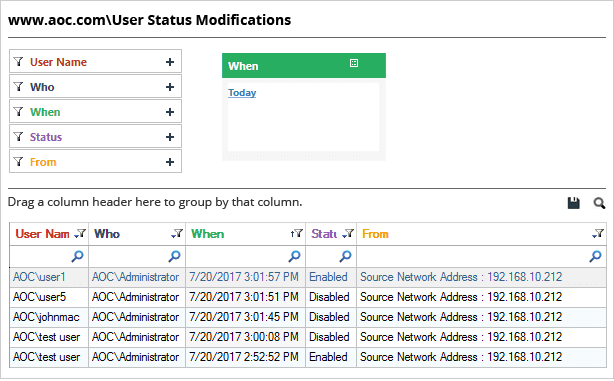Expand the When filter with plus
614x381 pixels.
(x=170, y=112)
